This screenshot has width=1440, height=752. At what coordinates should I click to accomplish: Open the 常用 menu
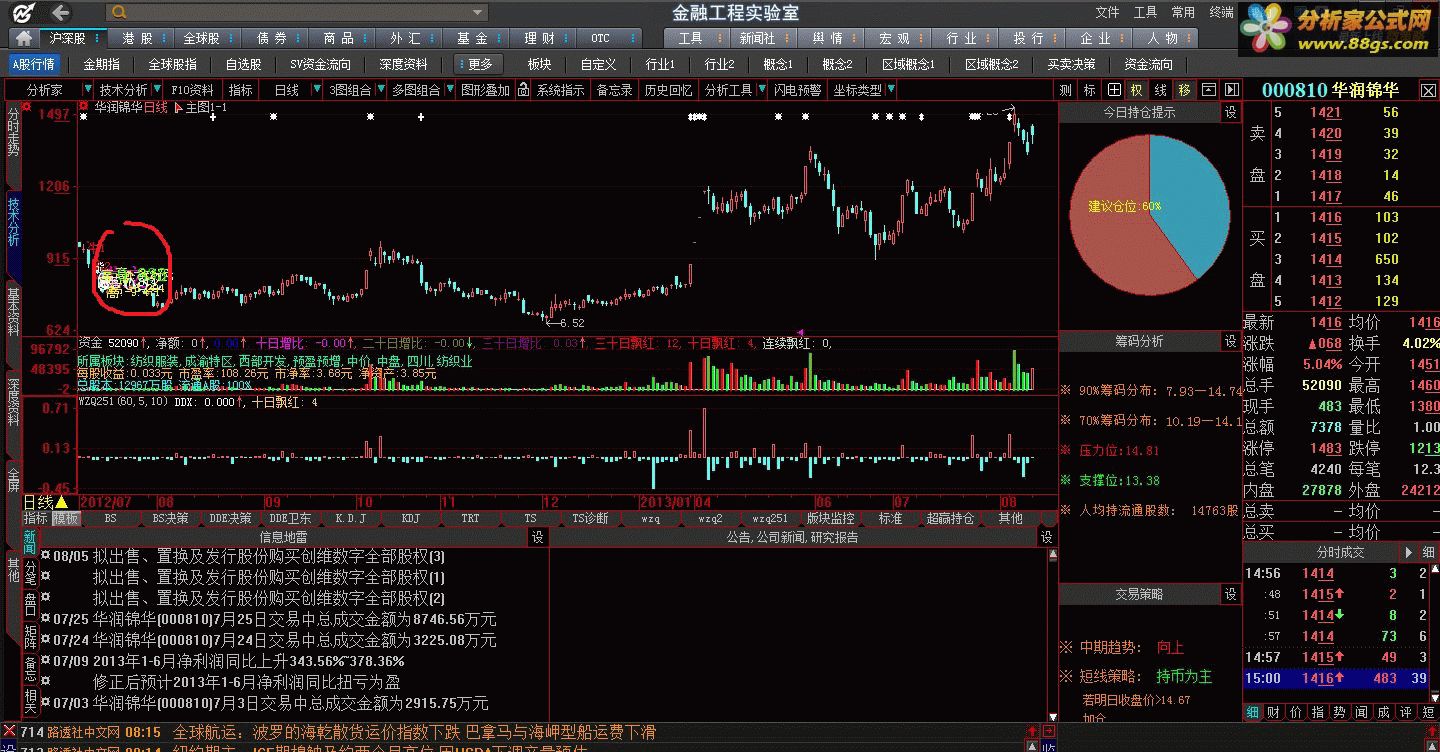tap(1183, 12)
